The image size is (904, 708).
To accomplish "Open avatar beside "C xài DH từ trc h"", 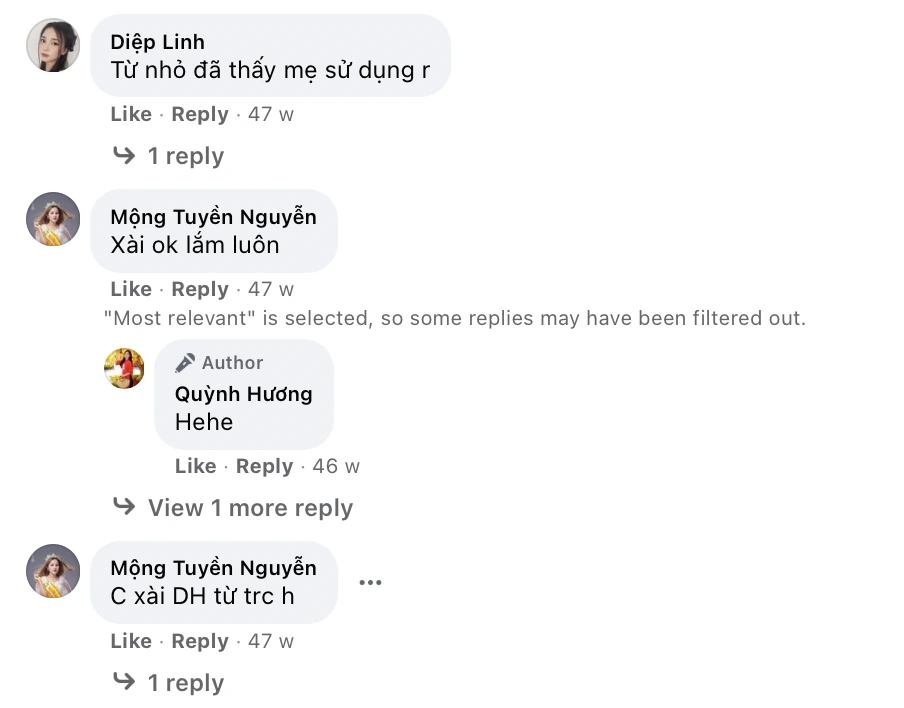I will click(53, 571).
